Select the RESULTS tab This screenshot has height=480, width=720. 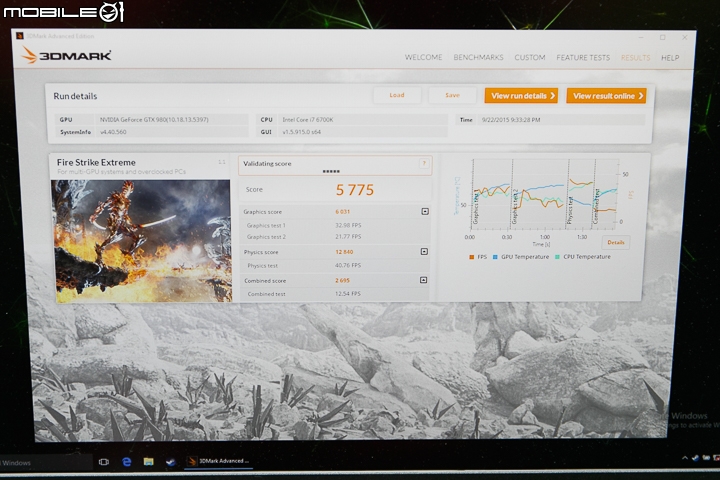point(635,58)
